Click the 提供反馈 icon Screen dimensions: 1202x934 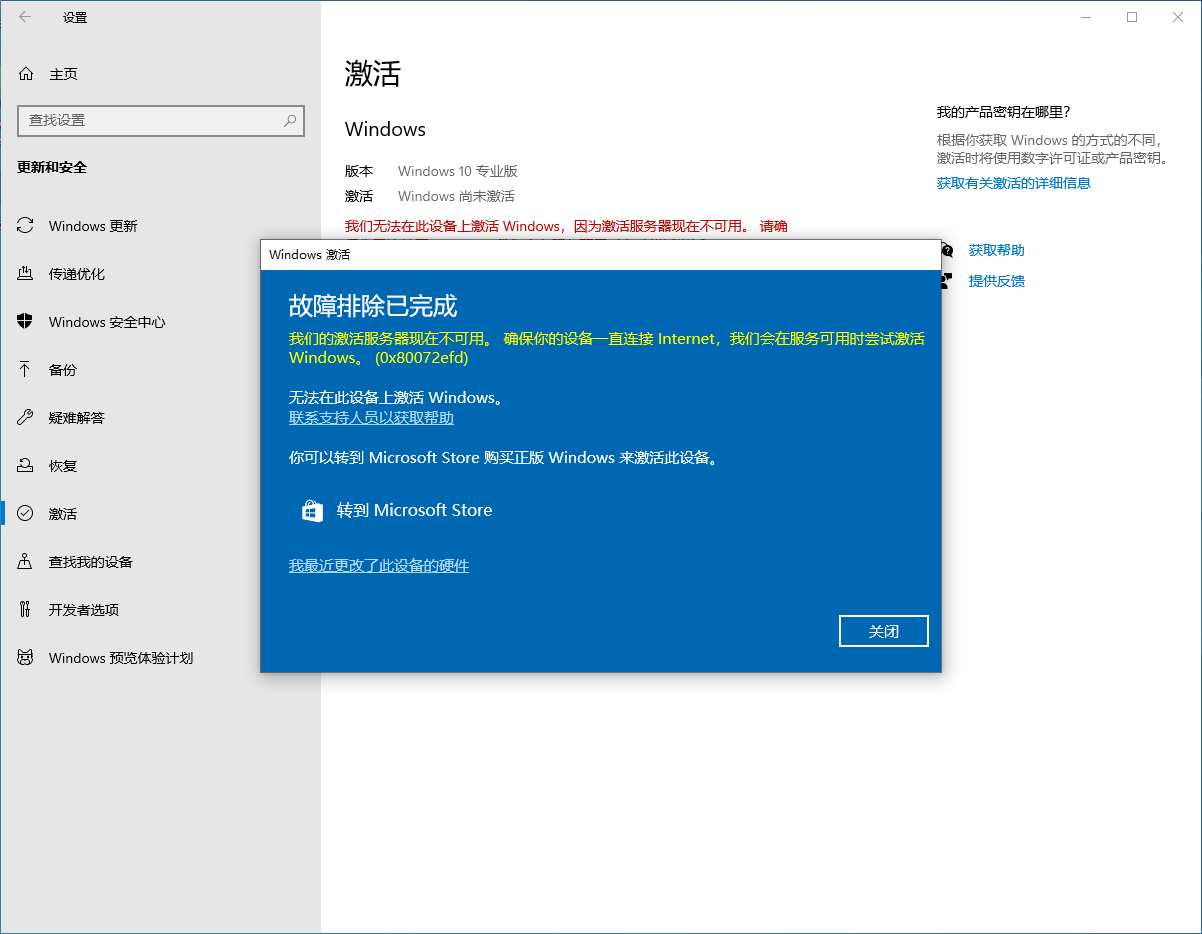[x=947, y=281]
